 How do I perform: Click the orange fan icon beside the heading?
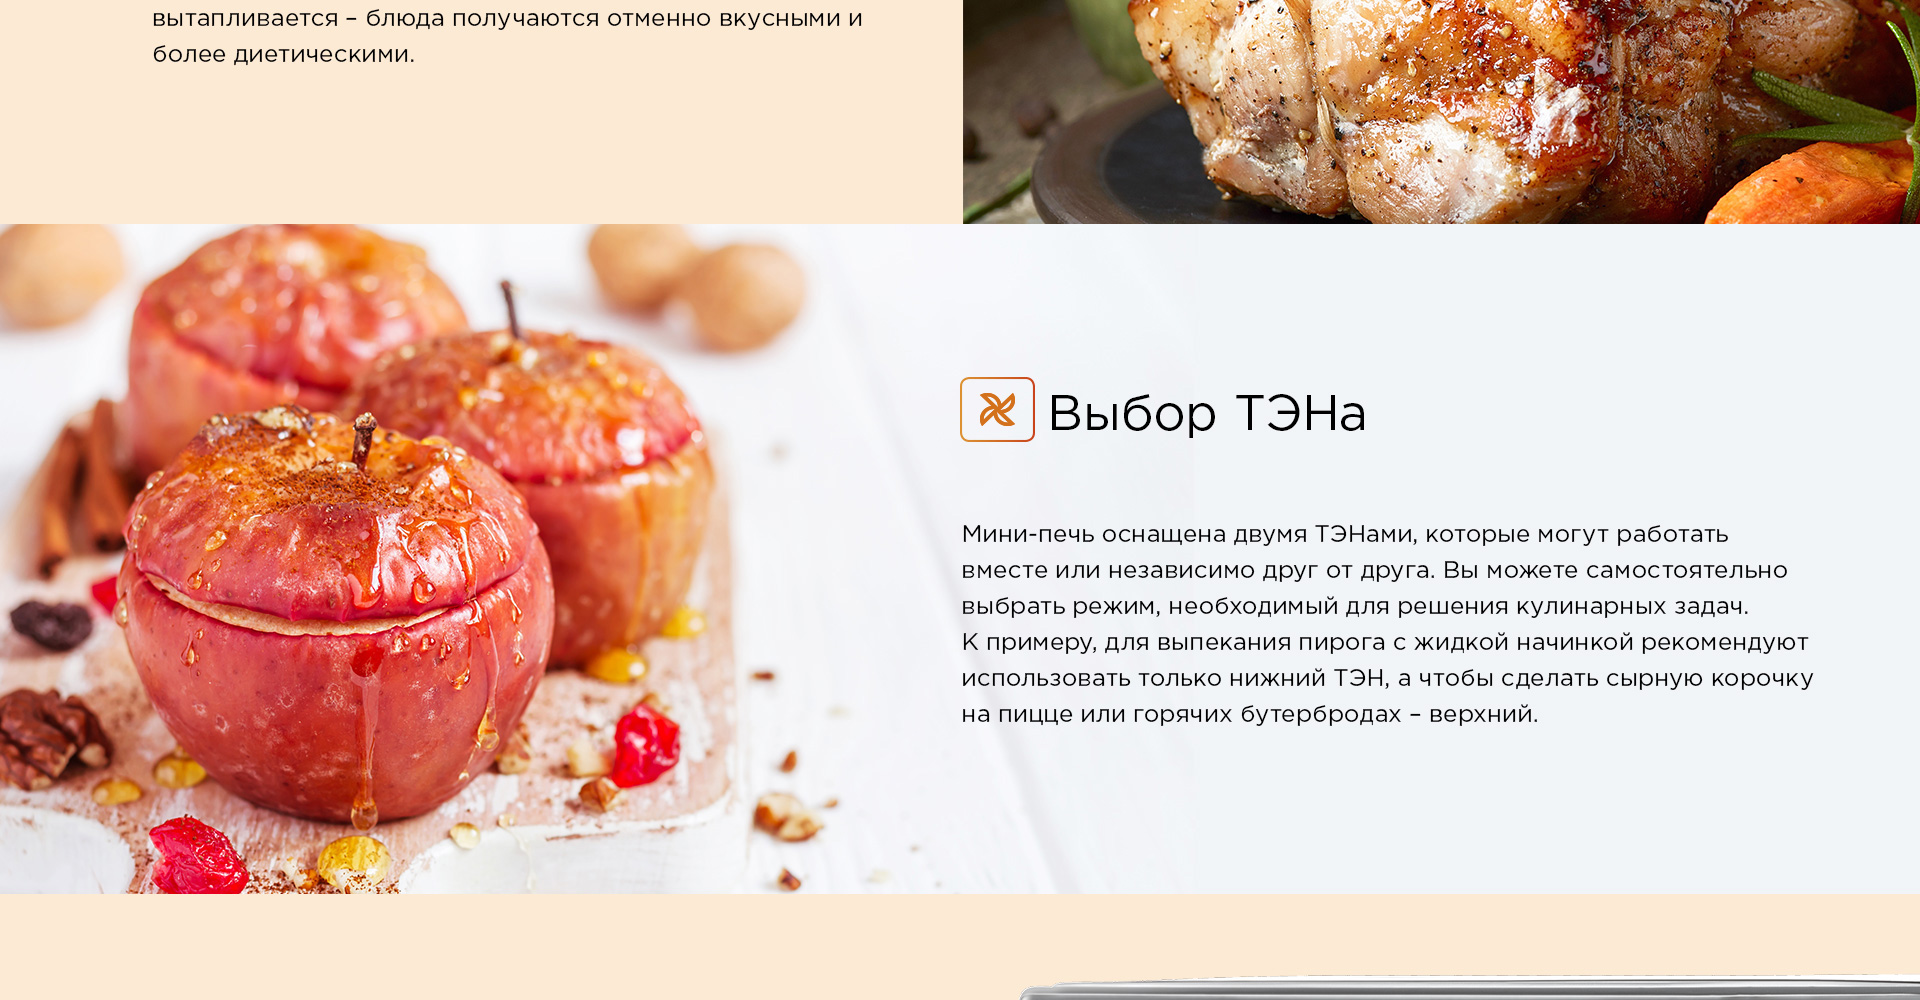(997, 409)
